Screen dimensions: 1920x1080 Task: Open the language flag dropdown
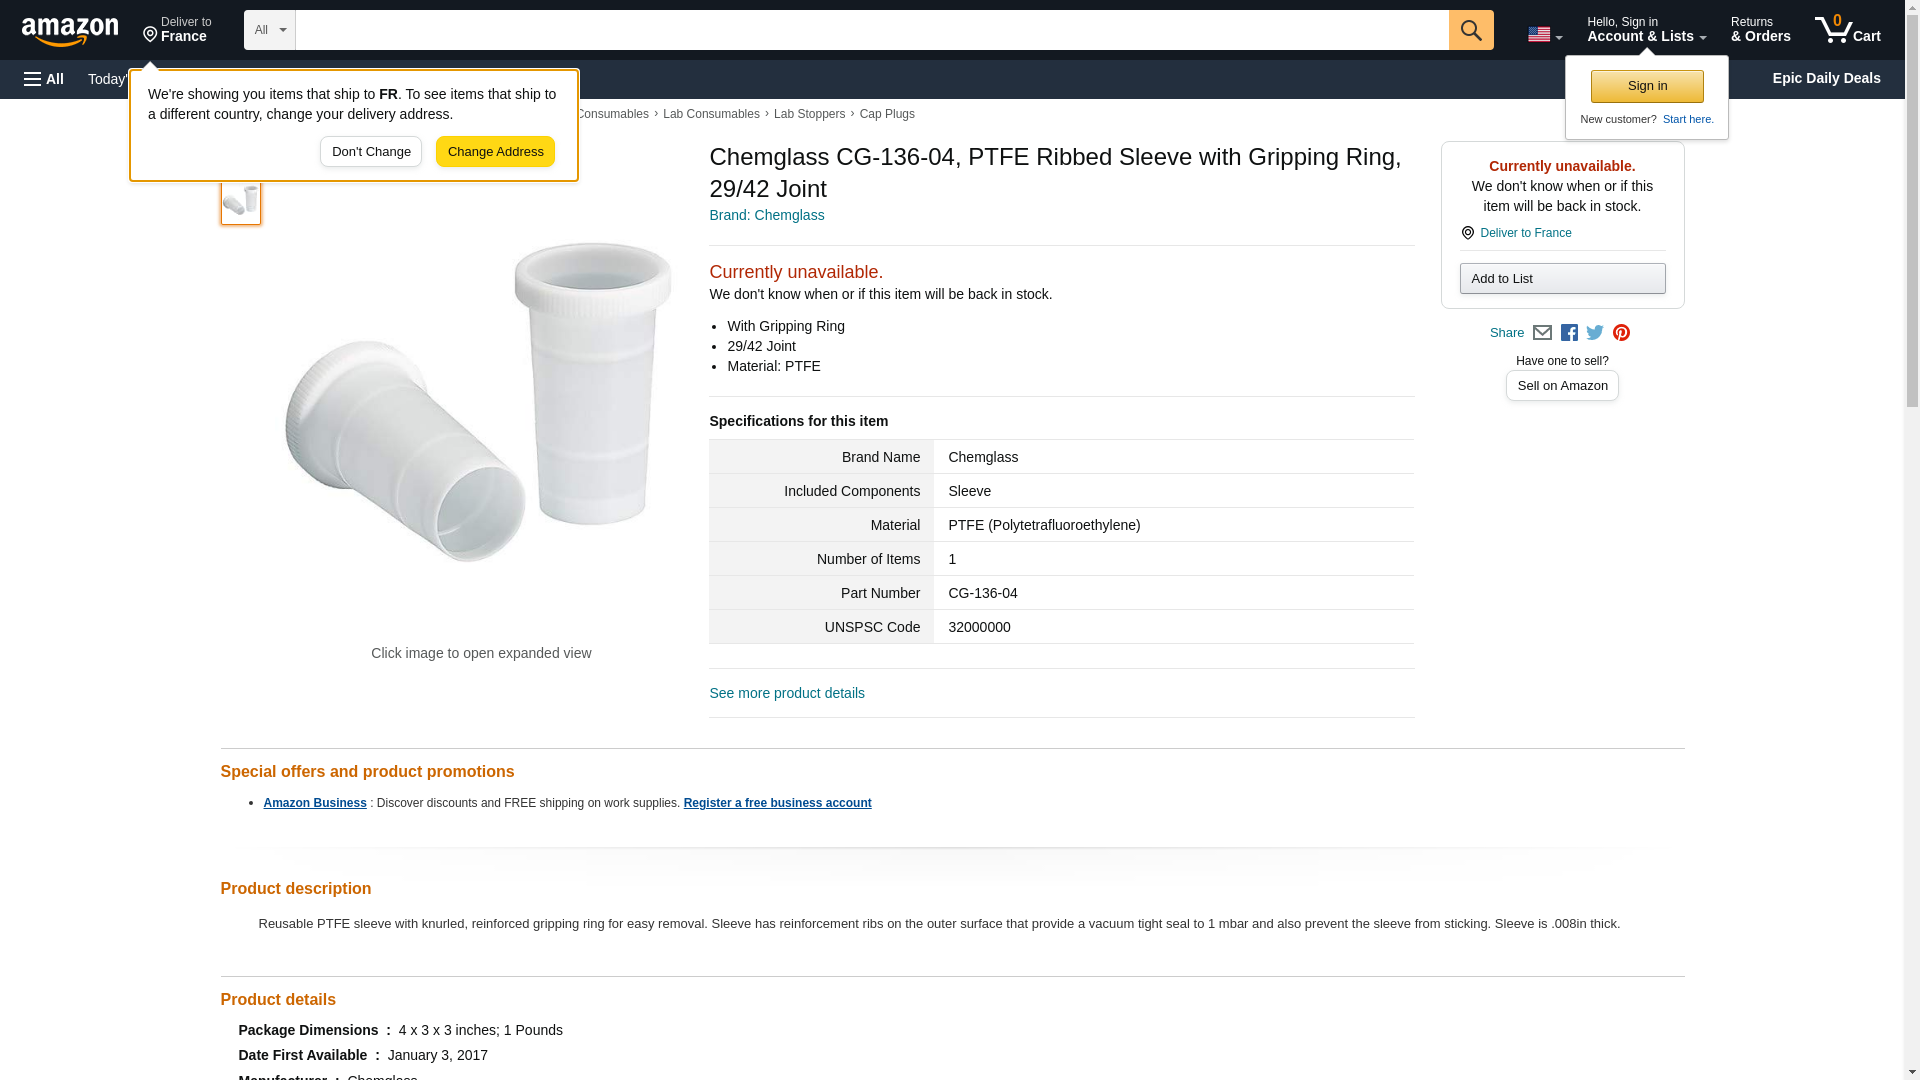tap(1544, 34)
